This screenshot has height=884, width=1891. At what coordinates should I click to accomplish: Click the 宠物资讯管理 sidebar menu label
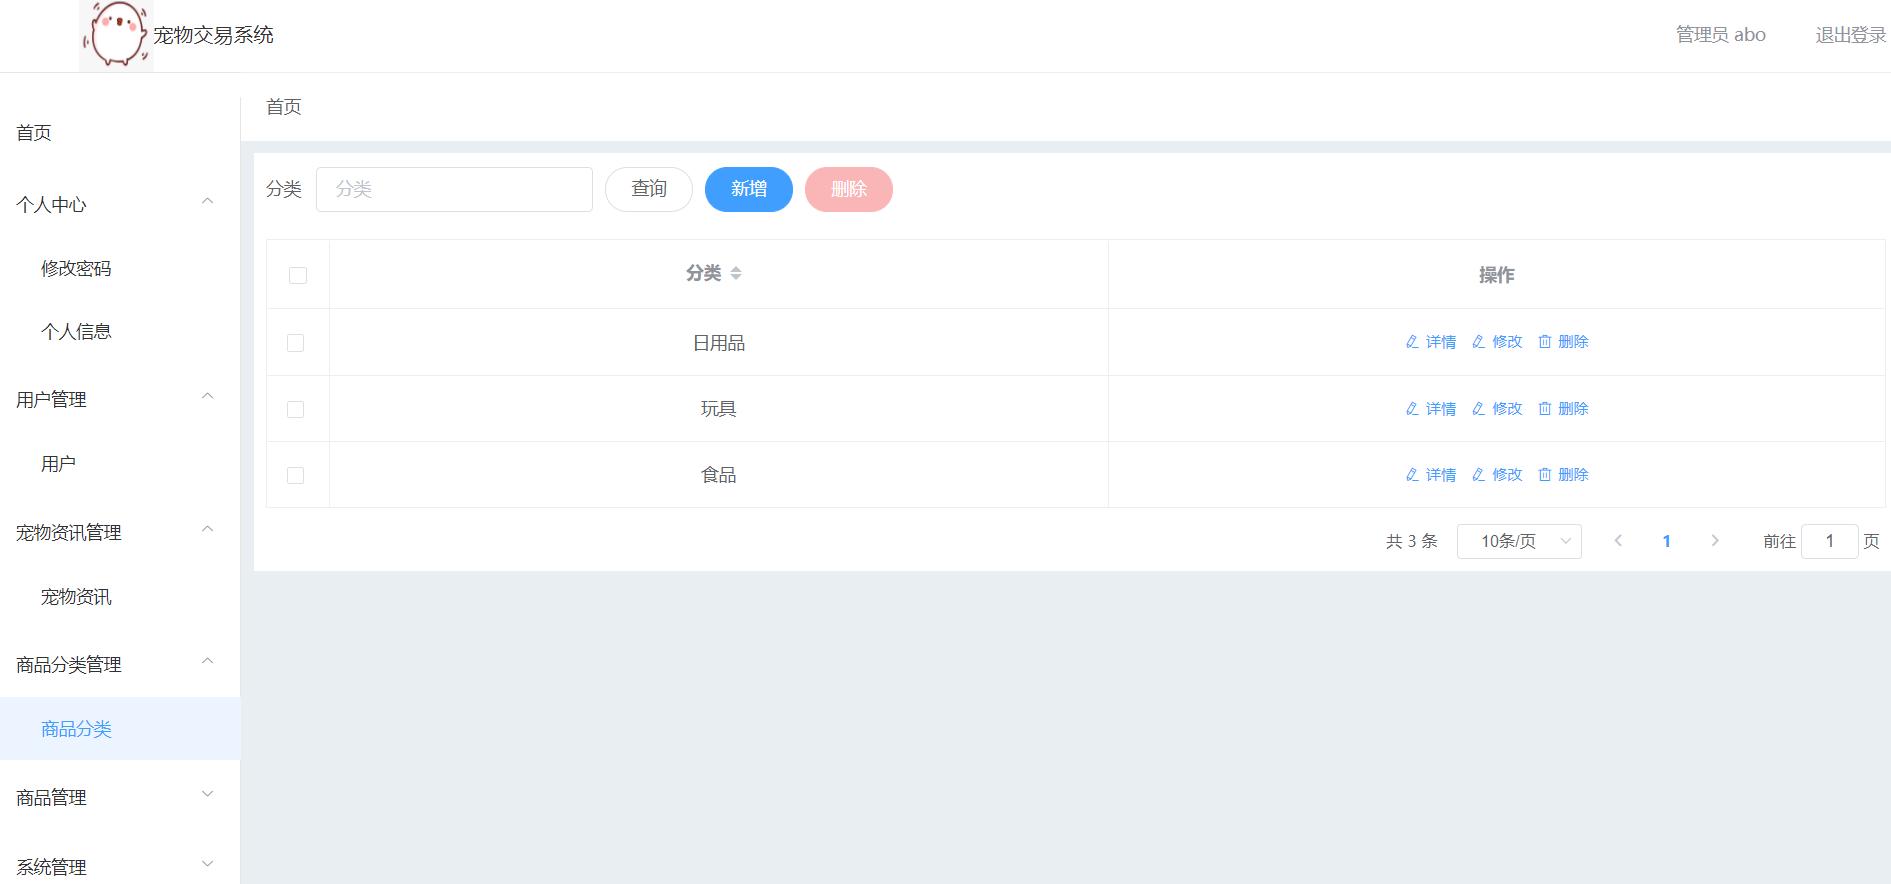point(69,533)
